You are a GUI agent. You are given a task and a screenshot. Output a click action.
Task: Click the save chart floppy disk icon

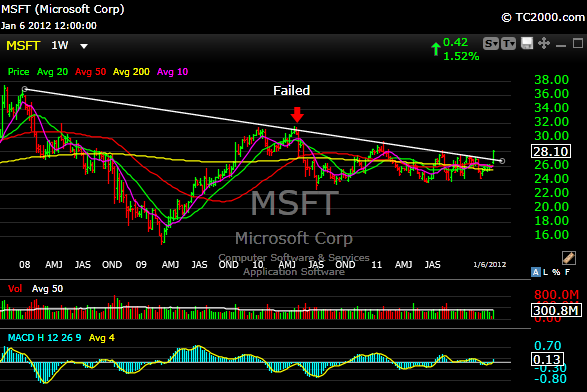[x=527, y=43]
